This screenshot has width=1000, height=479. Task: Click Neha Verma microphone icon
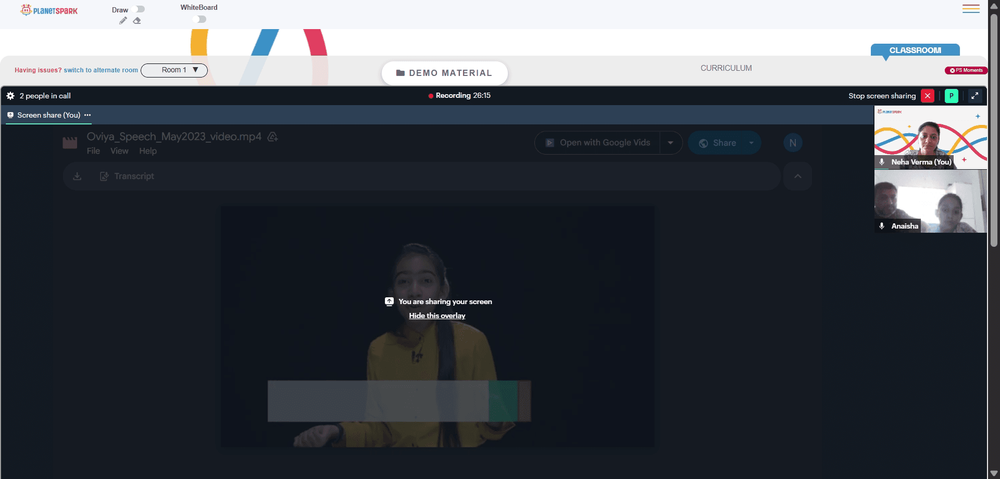[x=882, y=162]
